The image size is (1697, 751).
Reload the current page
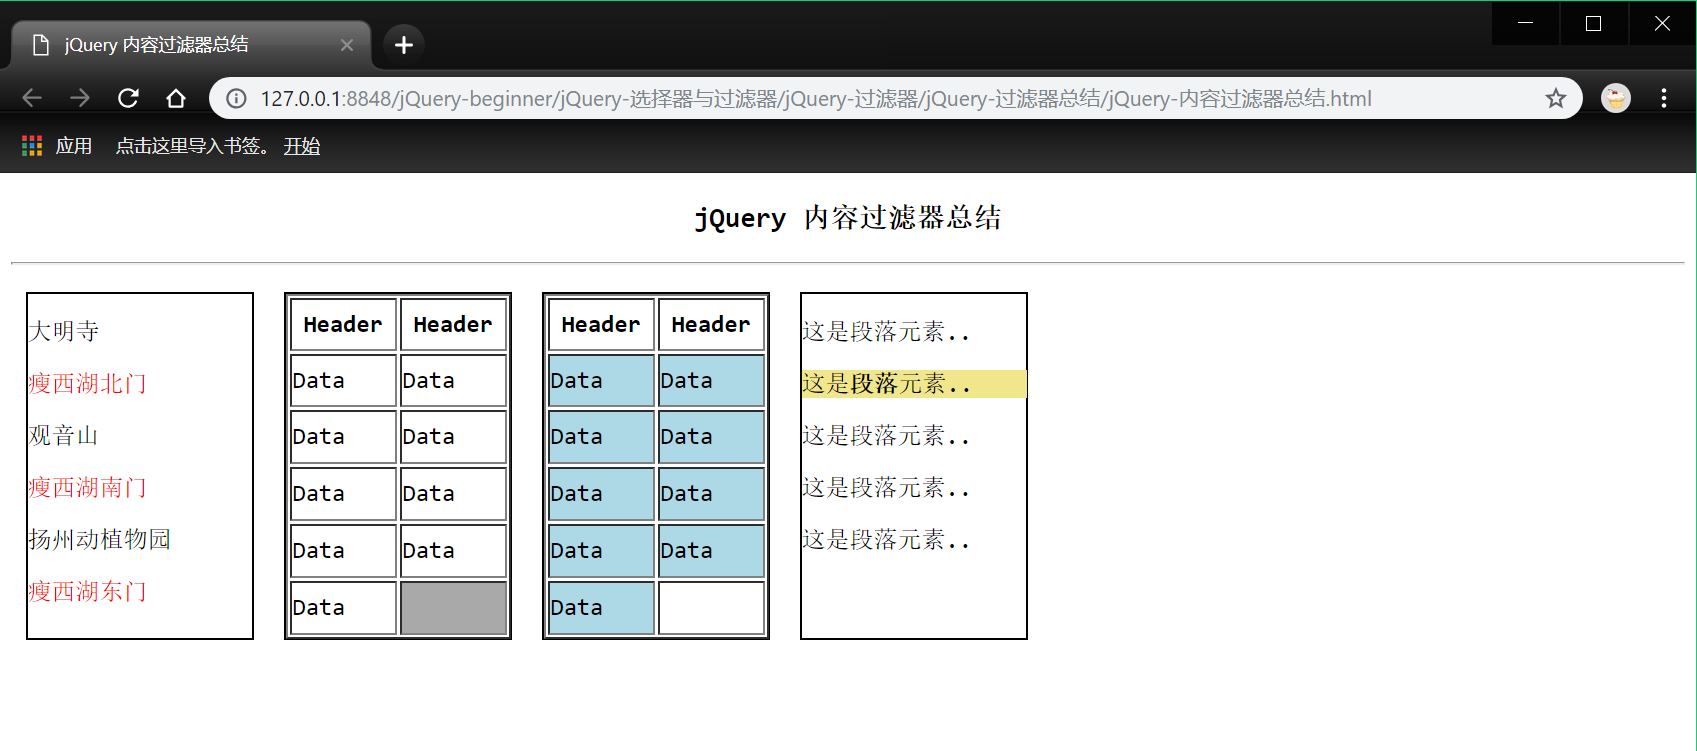pyautogui.click(x=128, y=98)
